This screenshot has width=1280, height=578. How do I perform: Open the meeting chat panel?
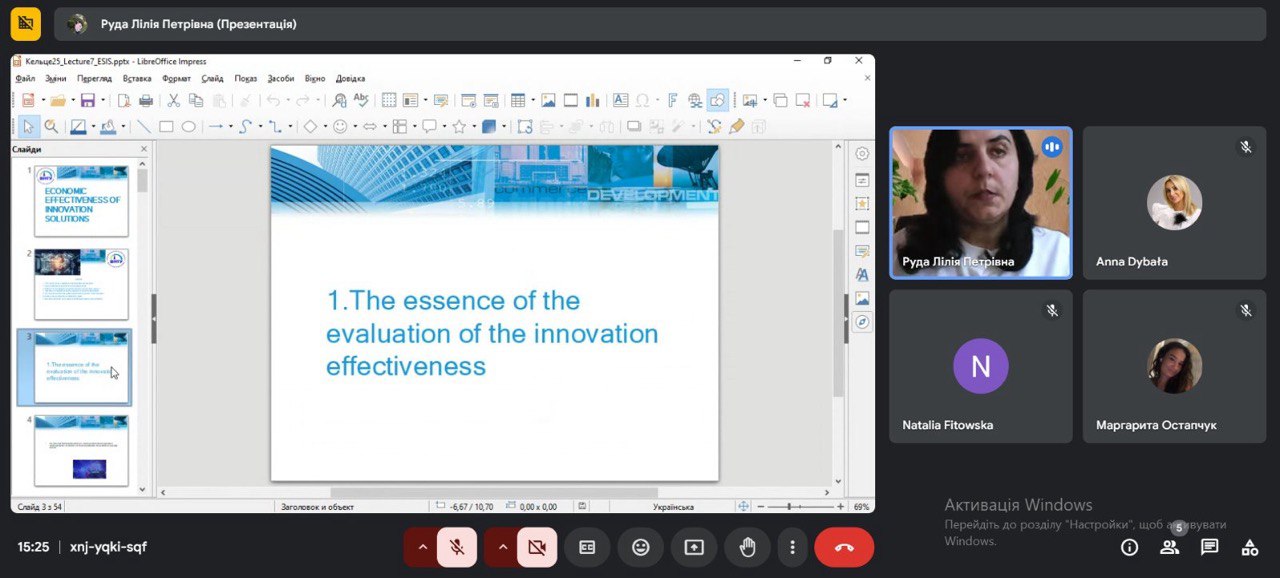coord(1209,547)
